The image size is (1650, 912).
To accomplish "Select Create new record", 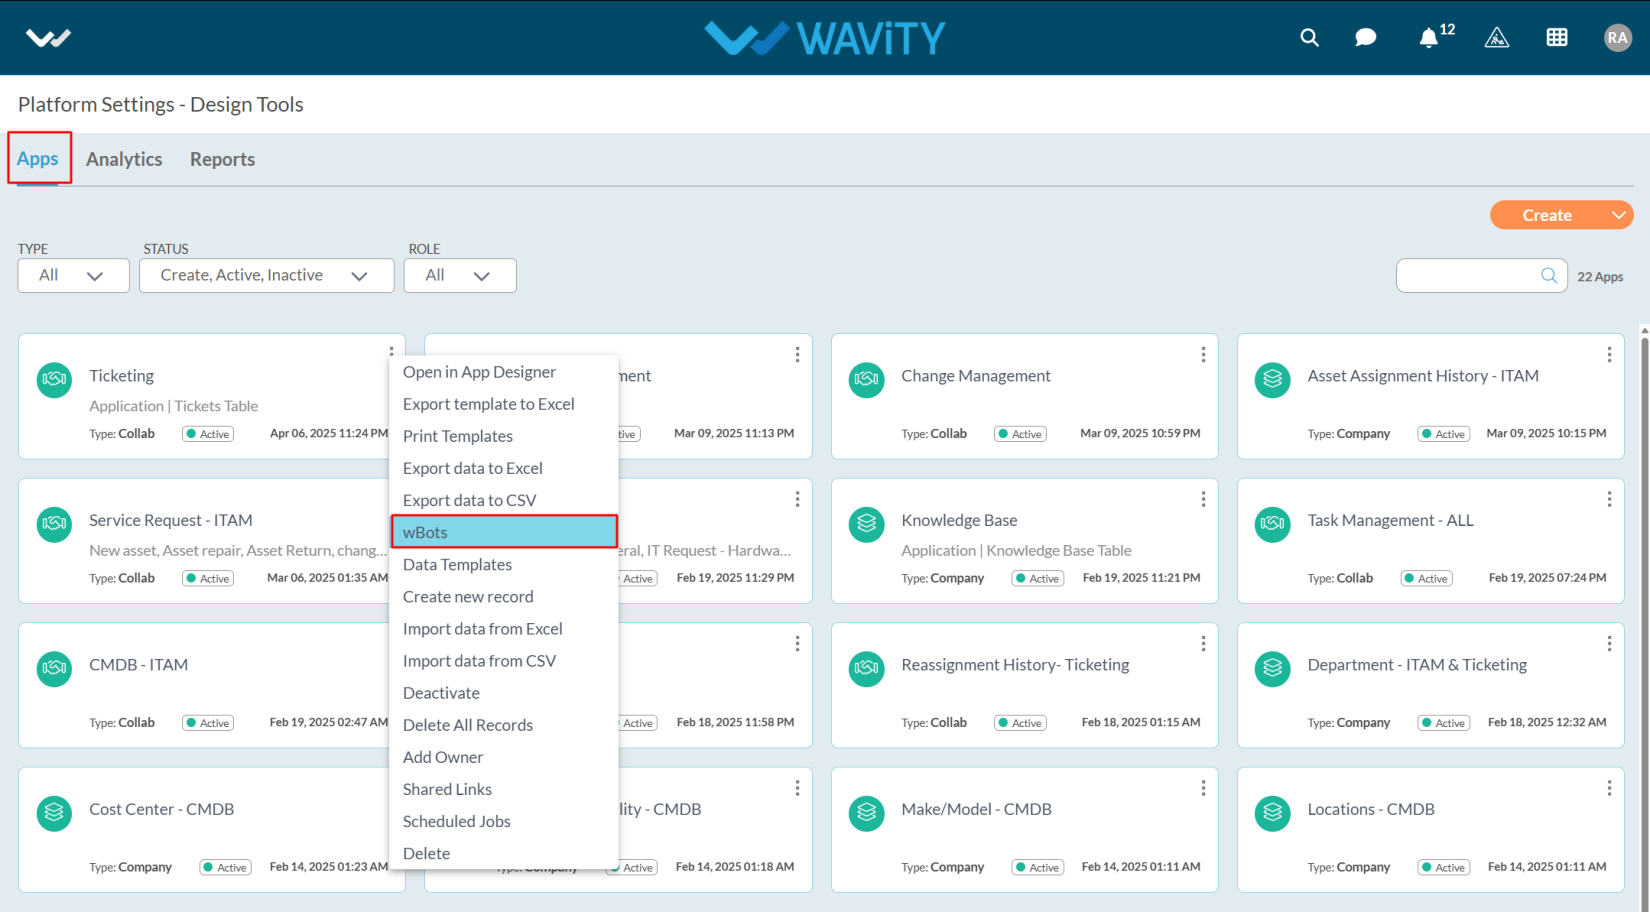I will (x=504, y=597).
